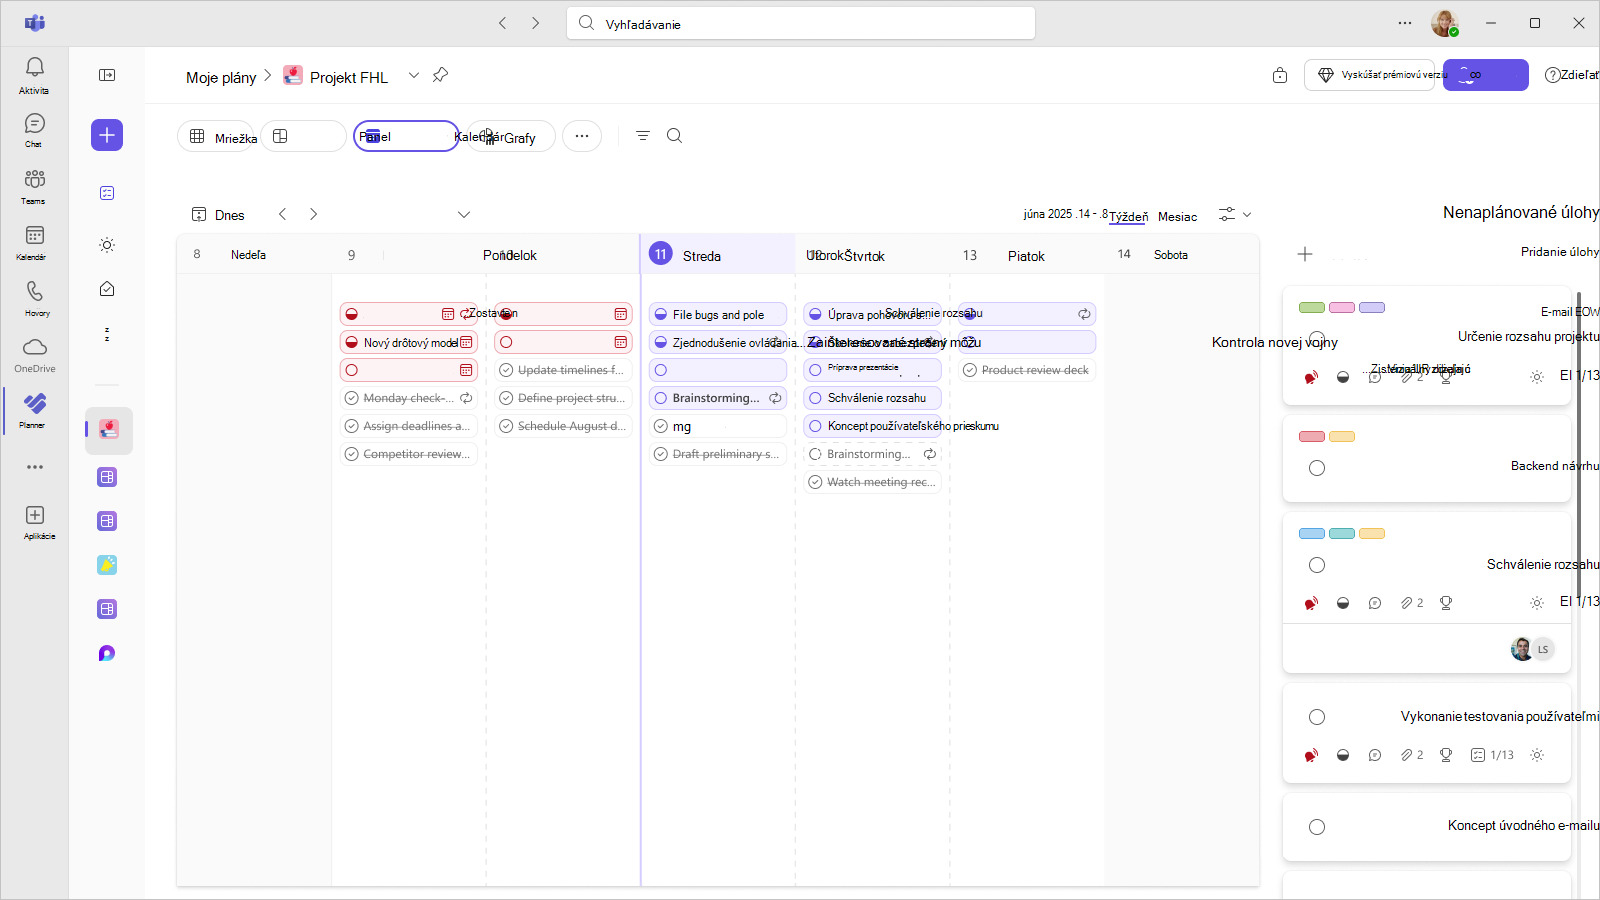Reopen completed 'Product review deck' task
Viewport: 1600px width, 900px height.
coord(970,370)
